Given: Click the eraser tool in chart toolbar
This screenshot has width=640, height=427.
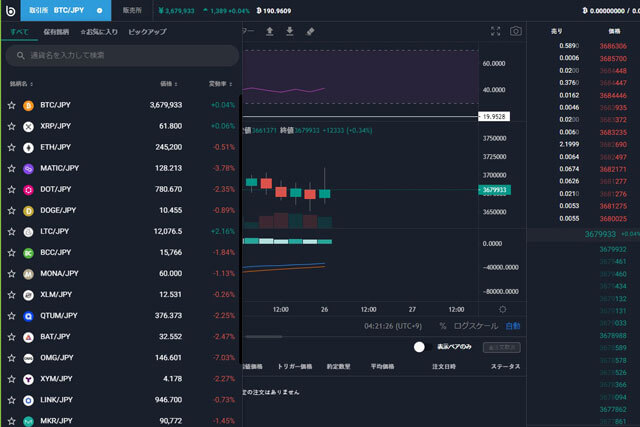Looking at the screenshot, I should click(310, 31).
